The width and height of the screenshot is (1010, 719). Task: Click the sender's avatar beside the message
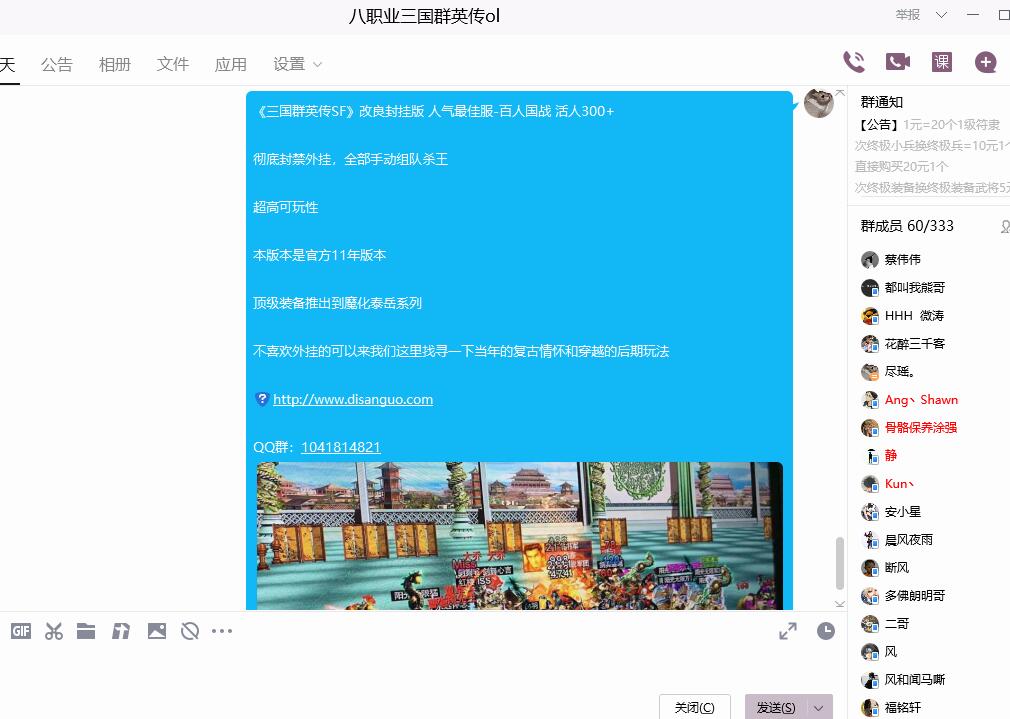coord(819,103)
